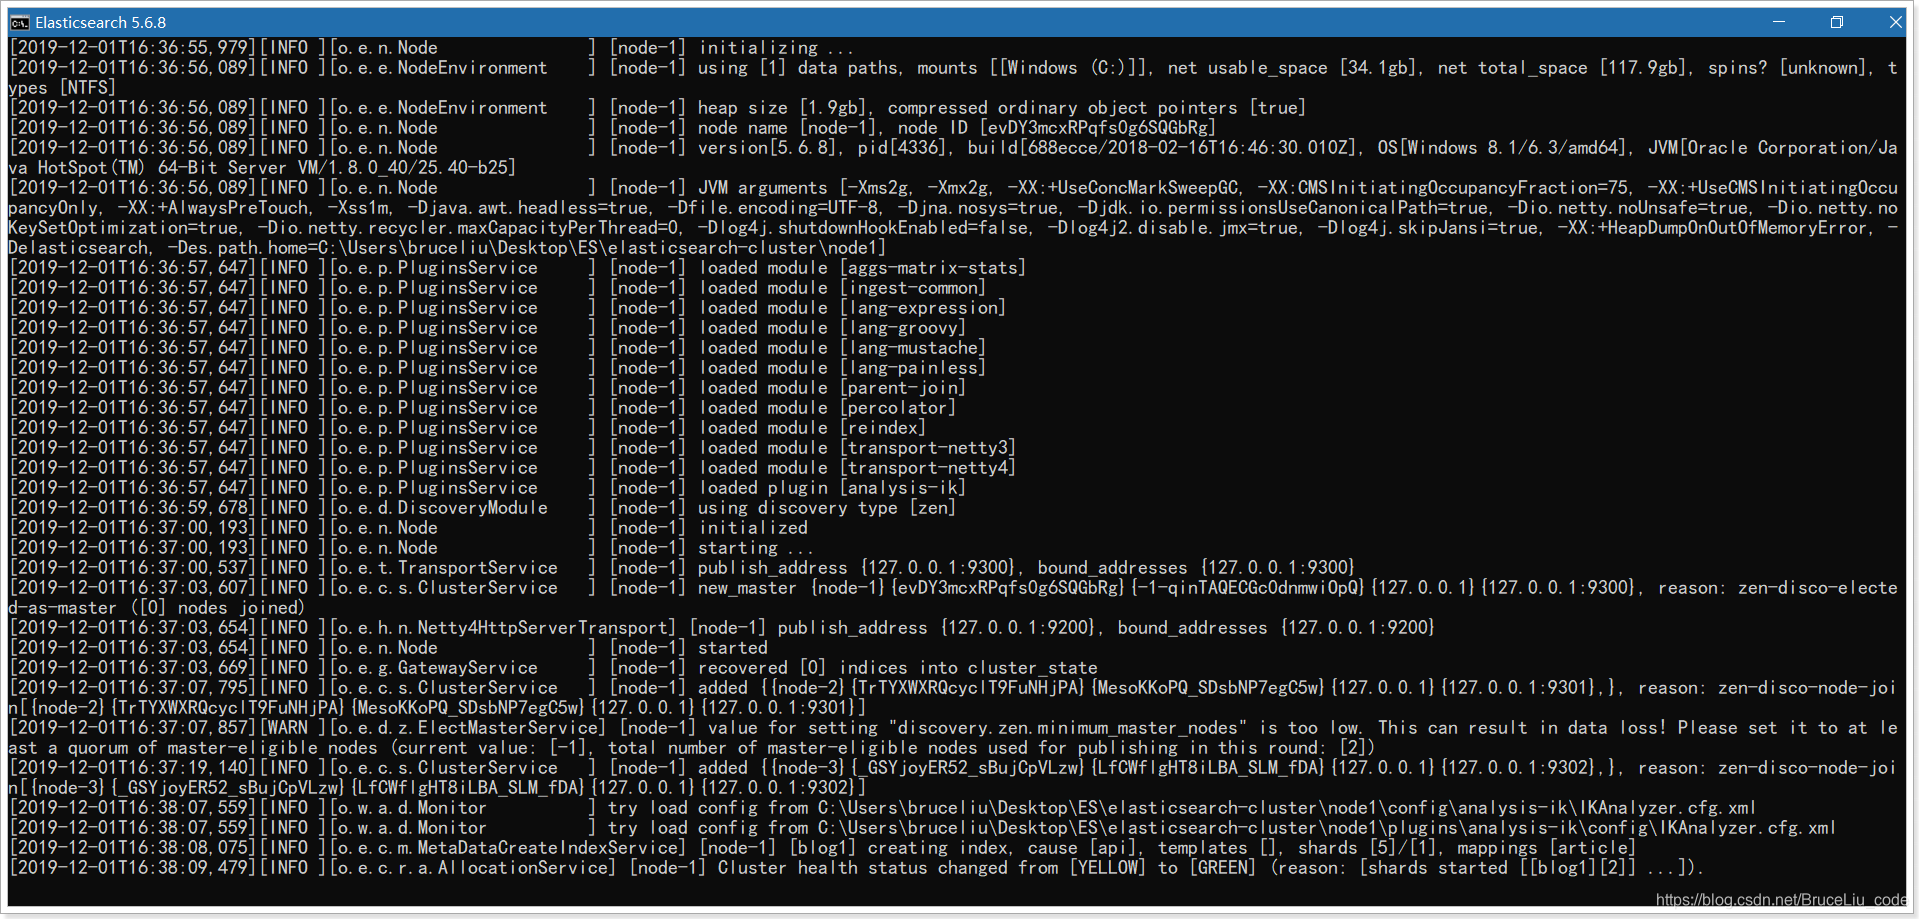The image size is (1919, 919).
Task: Click the '[YELLOW]' status text
Action: coord(1108,868)
